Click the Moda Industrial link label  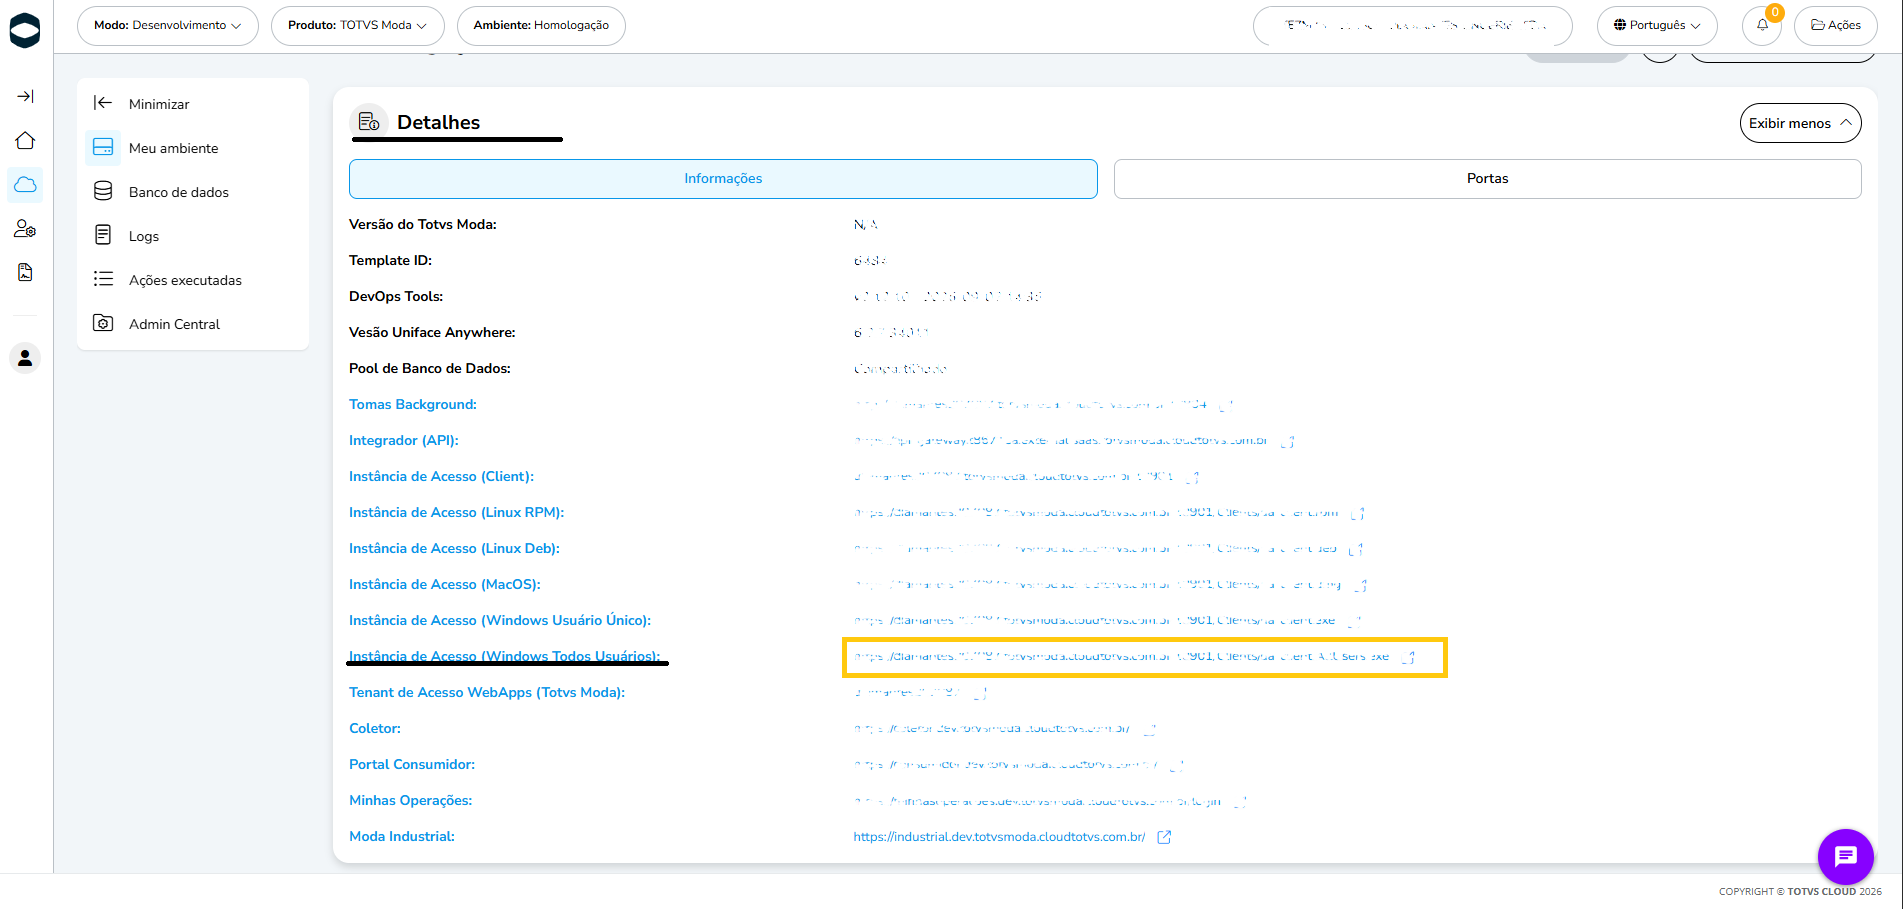[402, 836]
